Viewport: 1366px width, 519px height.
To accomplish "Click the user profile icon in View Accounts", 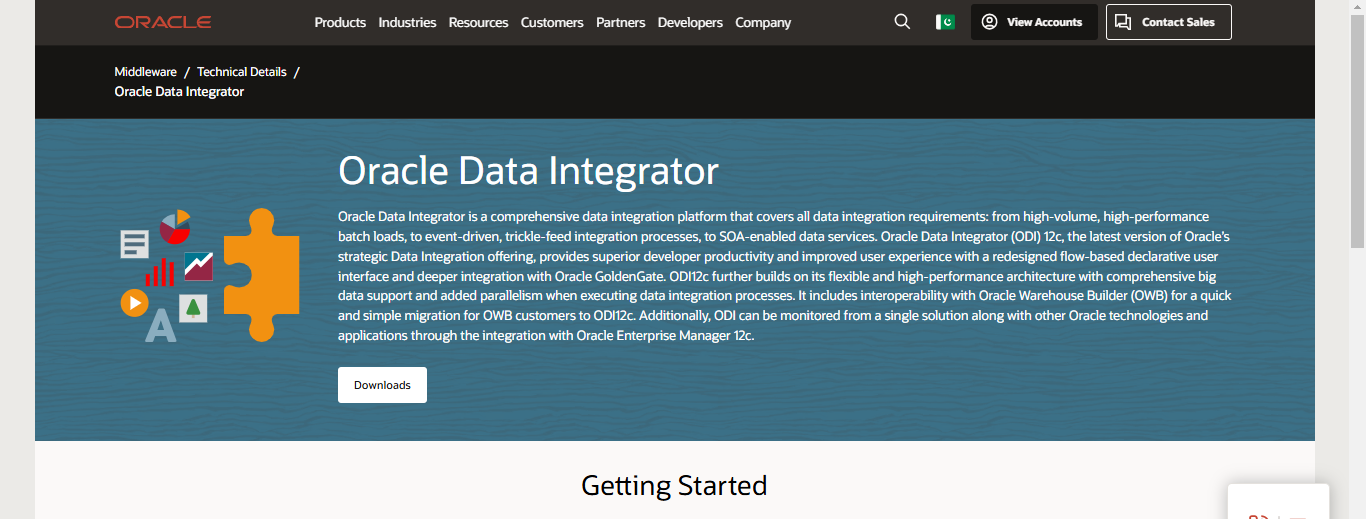I will coord(989,22).
